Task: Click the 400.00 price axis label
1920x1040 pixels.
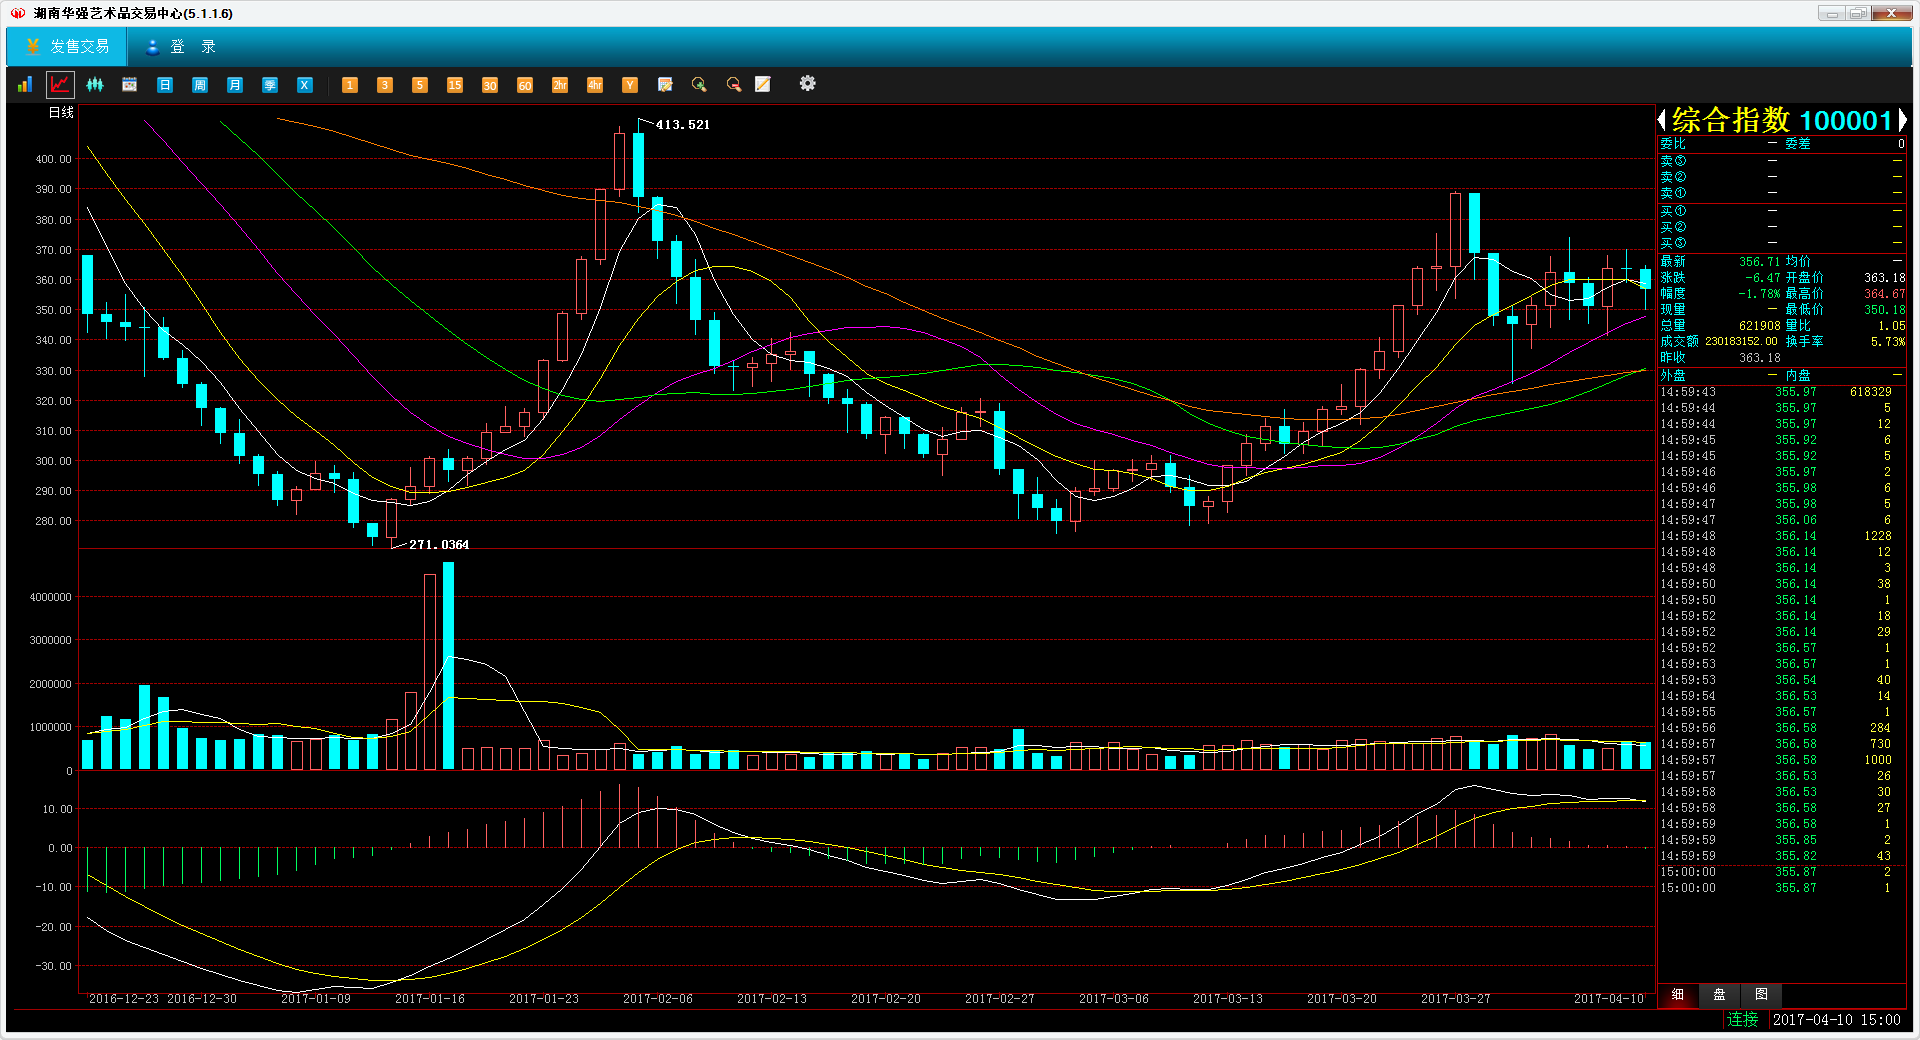Action: coord(53,159)
